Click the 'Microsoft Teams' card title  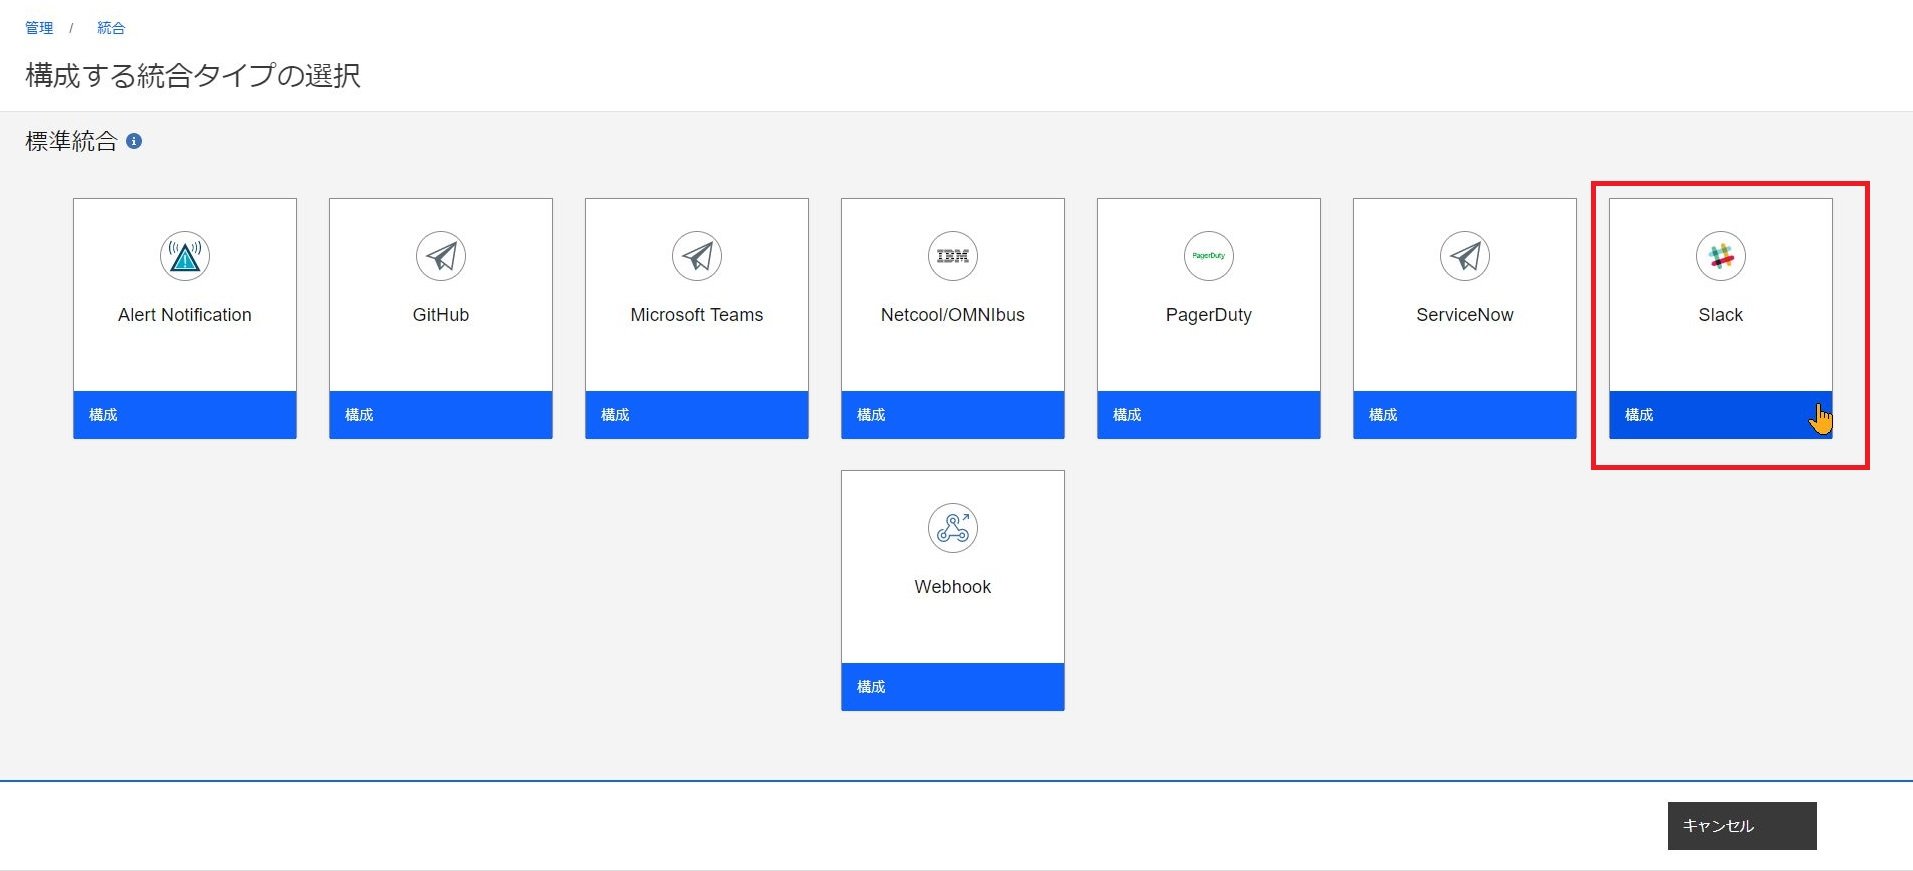pos(697,315)
